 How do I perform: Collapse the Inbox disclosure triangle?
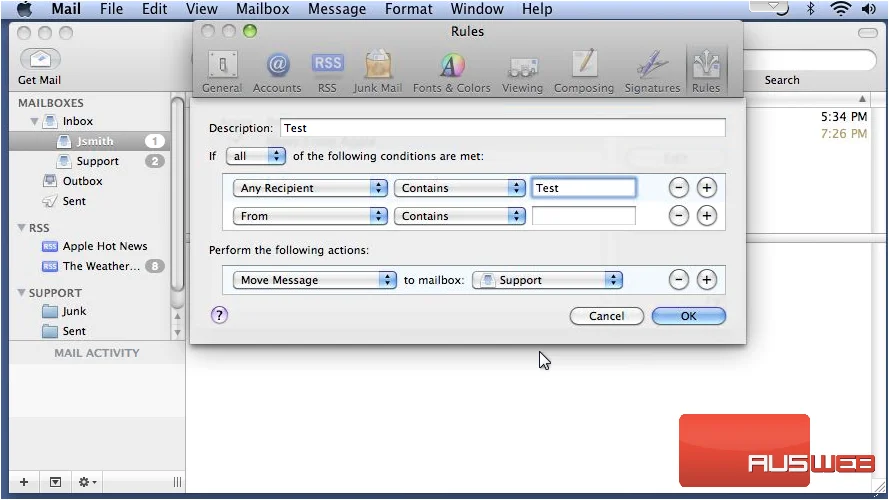pyautogui.click(x=34, y=121)
